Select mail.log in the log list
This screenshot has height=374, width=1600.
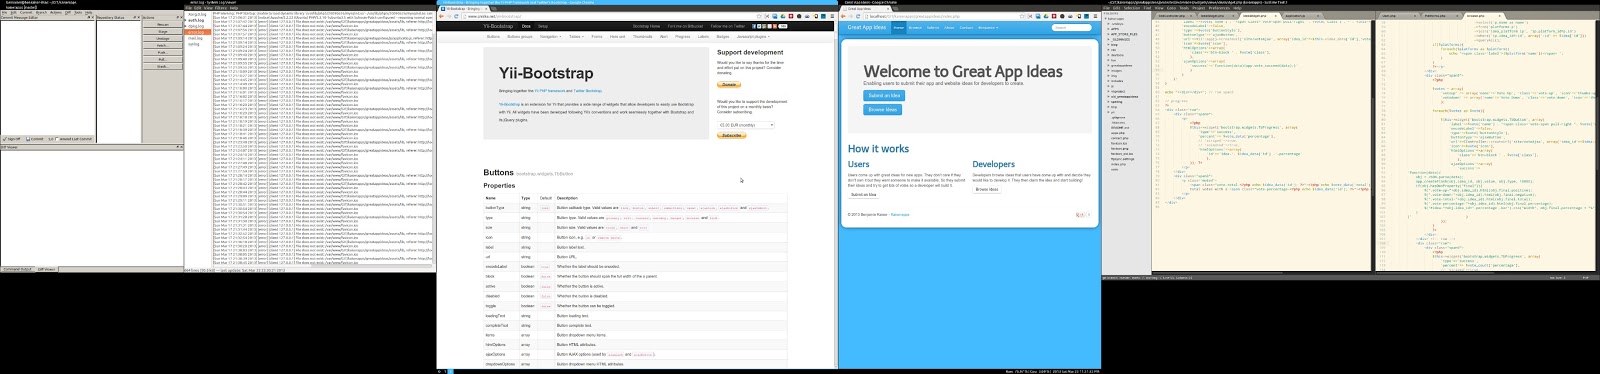click(x=195, y=38)
